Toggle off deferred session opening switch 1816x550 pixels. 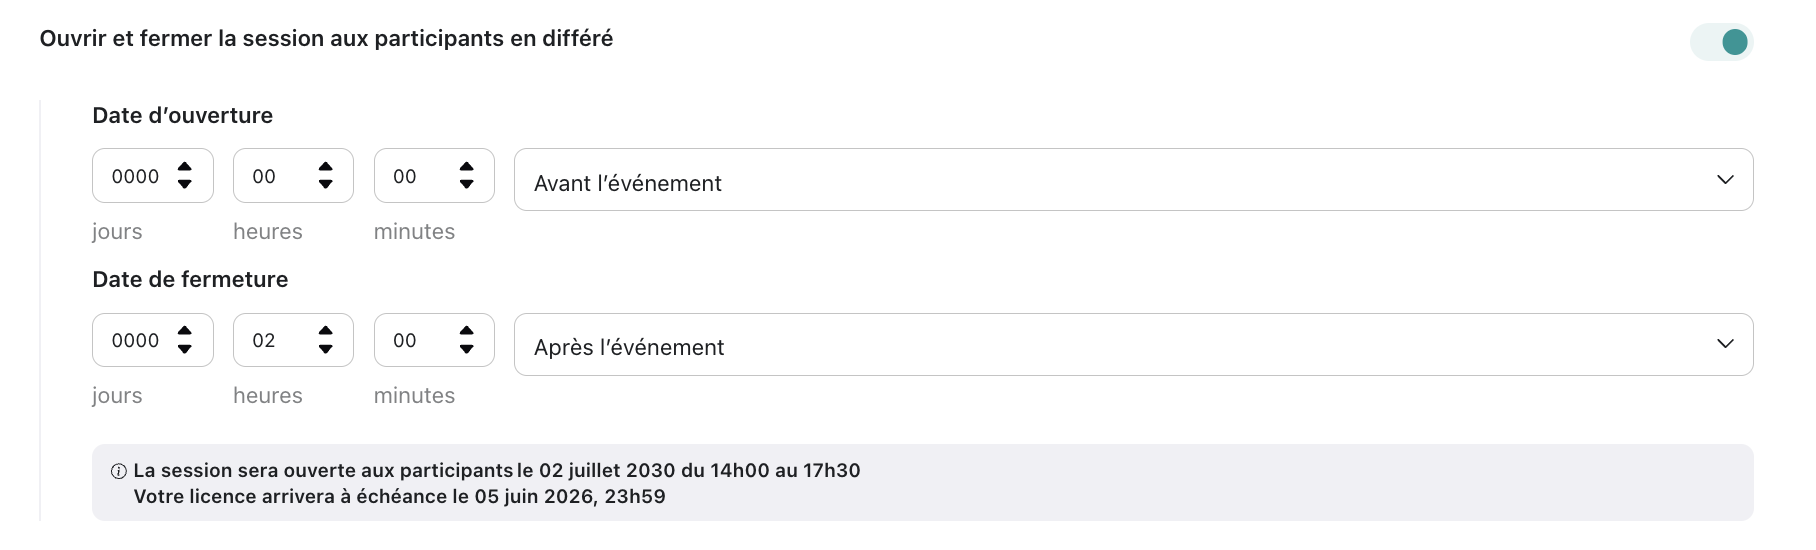(x=1721, y=42)
